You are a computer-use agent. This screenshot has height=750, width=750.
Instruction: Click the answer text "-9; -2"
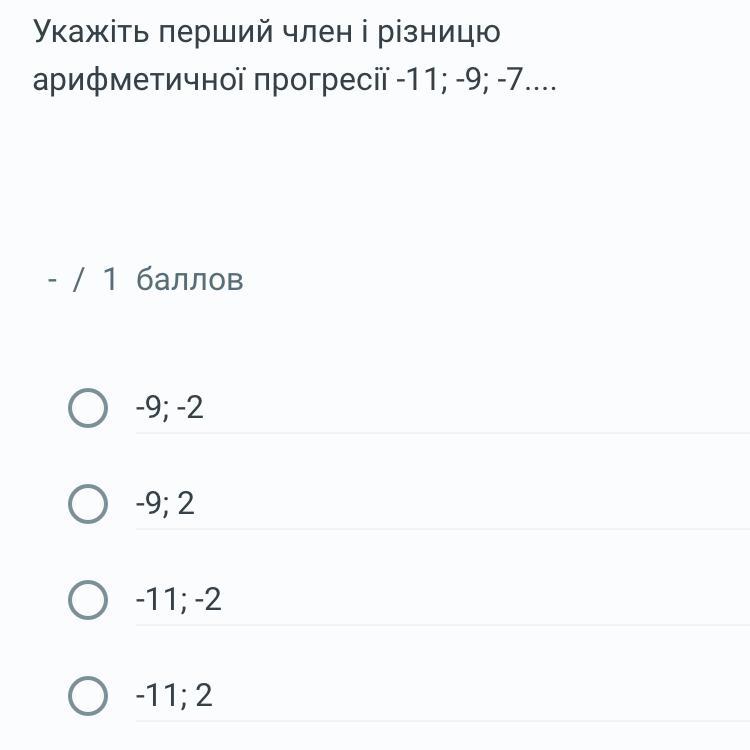click(x=170, y=408)
